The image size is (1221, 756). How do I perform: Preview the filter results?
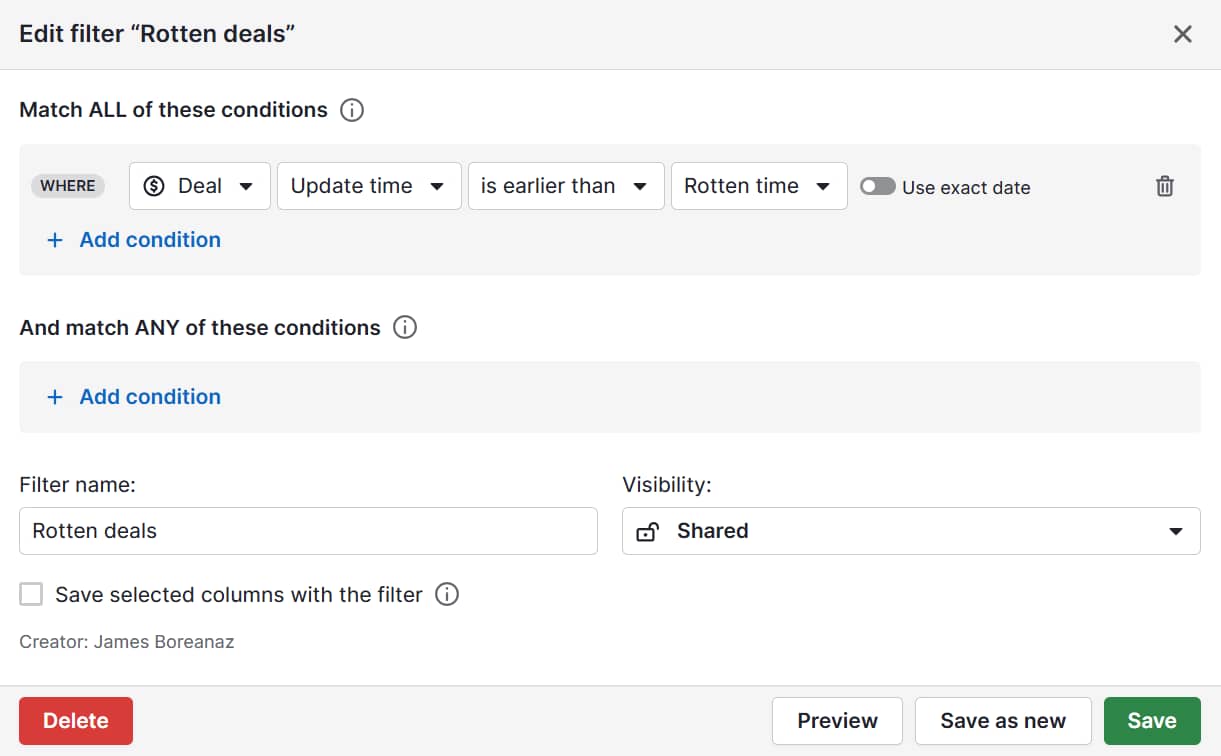[x=837, y=721]
